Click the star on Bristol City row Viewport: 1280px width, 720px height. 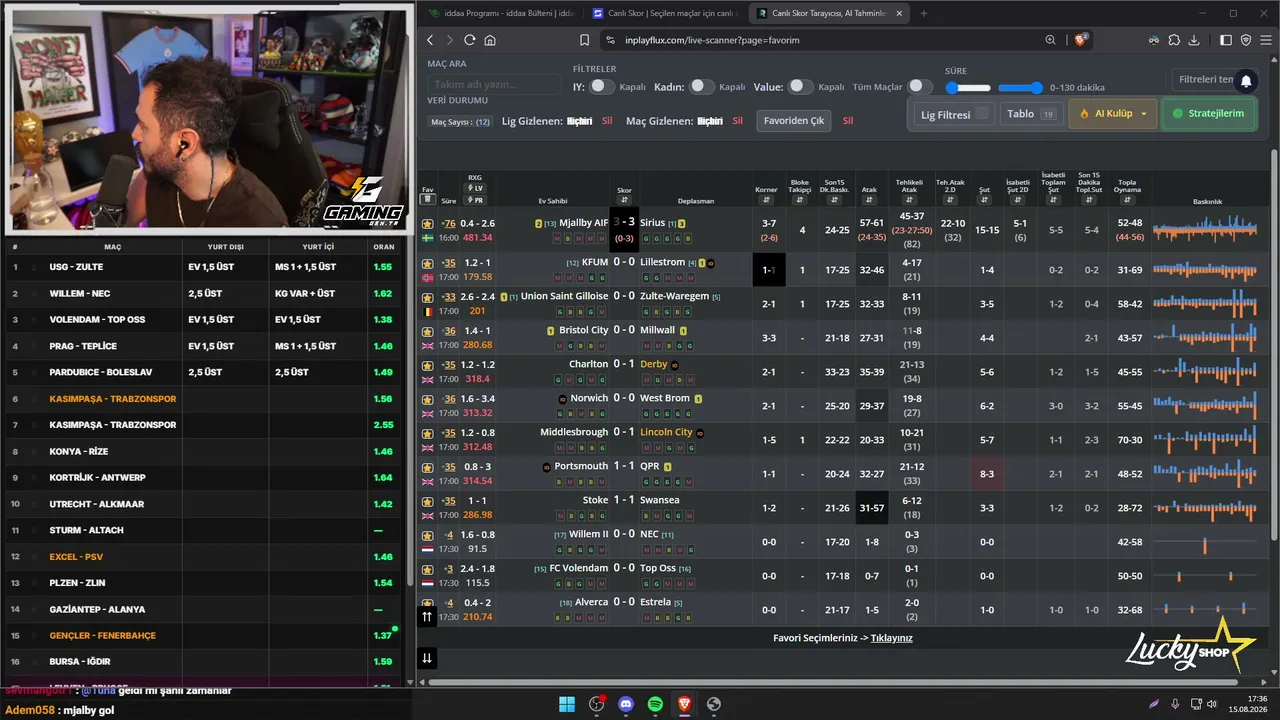click(x=428, y=331)
